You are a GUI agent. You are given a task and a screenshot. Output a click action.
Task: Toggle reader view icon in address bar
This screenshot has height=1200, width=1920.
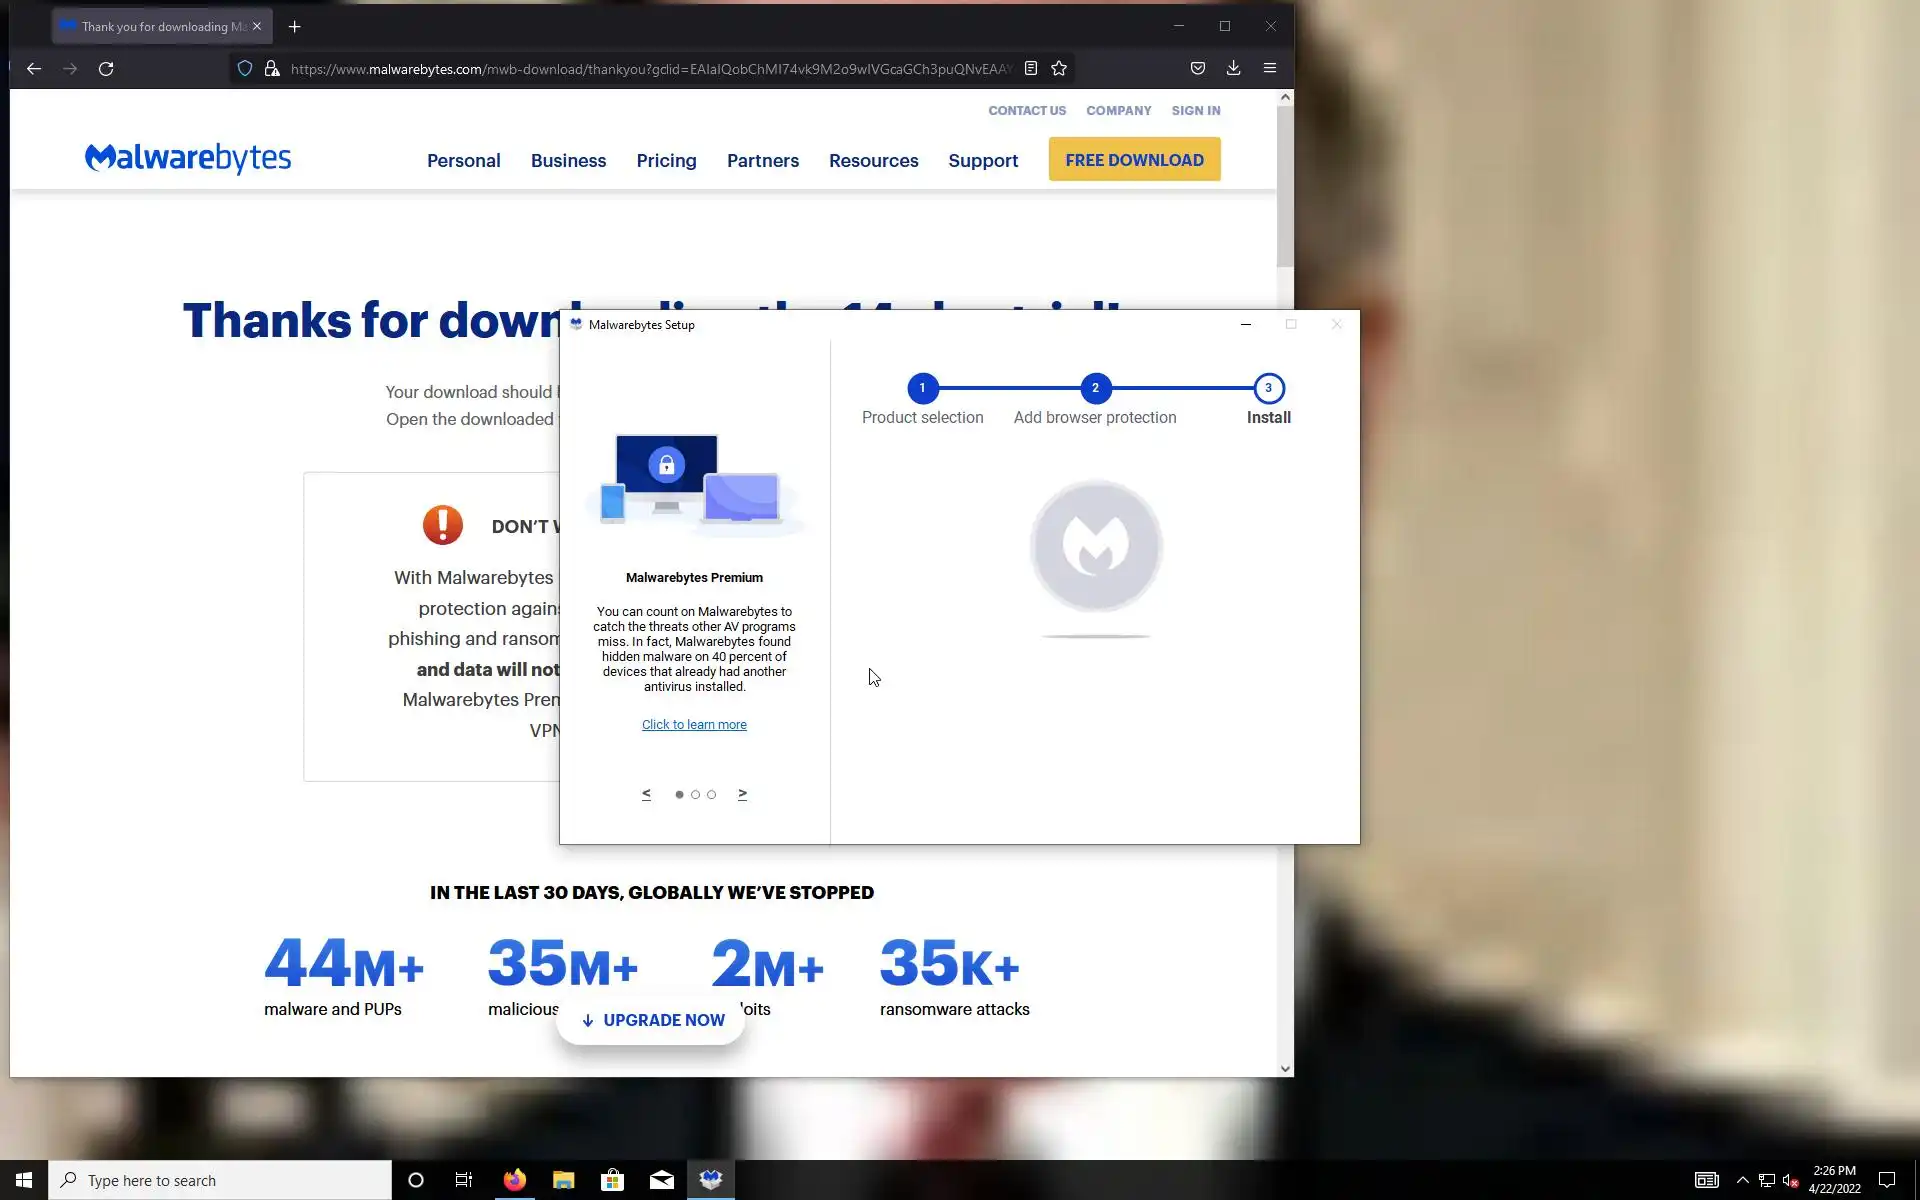pos(1030,69)
